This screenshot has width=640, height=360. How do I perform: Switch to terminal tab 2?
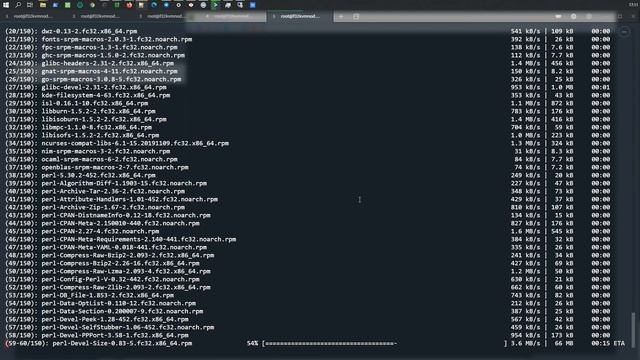[x=99, y=16]
